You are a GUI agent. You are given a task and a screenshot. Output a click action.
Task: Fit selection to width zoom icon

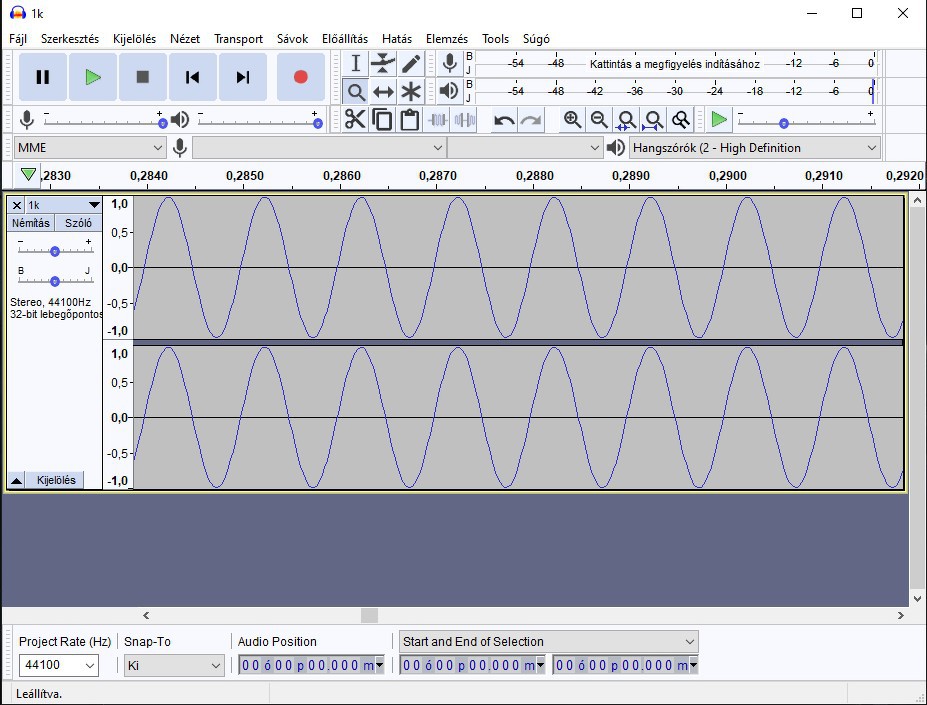(x=626, y=120)
